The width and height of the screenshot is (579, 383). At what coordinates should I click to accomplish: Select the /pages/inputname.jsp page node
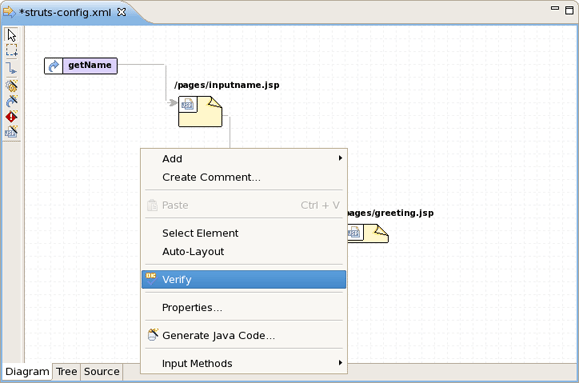tap(200, 111)
